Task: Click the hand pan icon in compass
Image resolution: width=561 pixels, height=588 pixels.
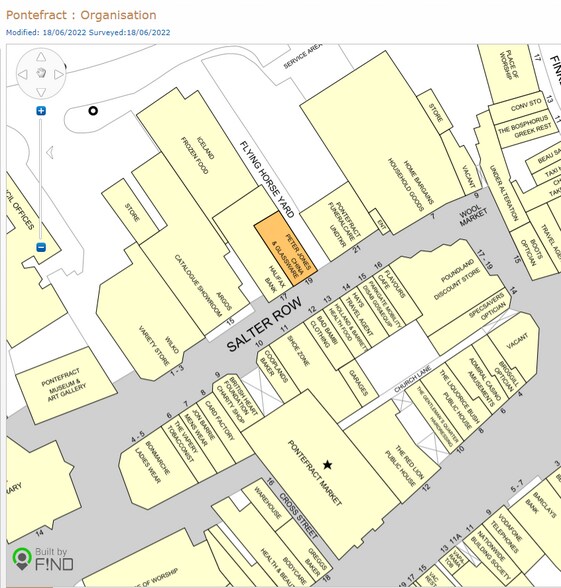Action: pyautogui.click(x=41, y=72)
